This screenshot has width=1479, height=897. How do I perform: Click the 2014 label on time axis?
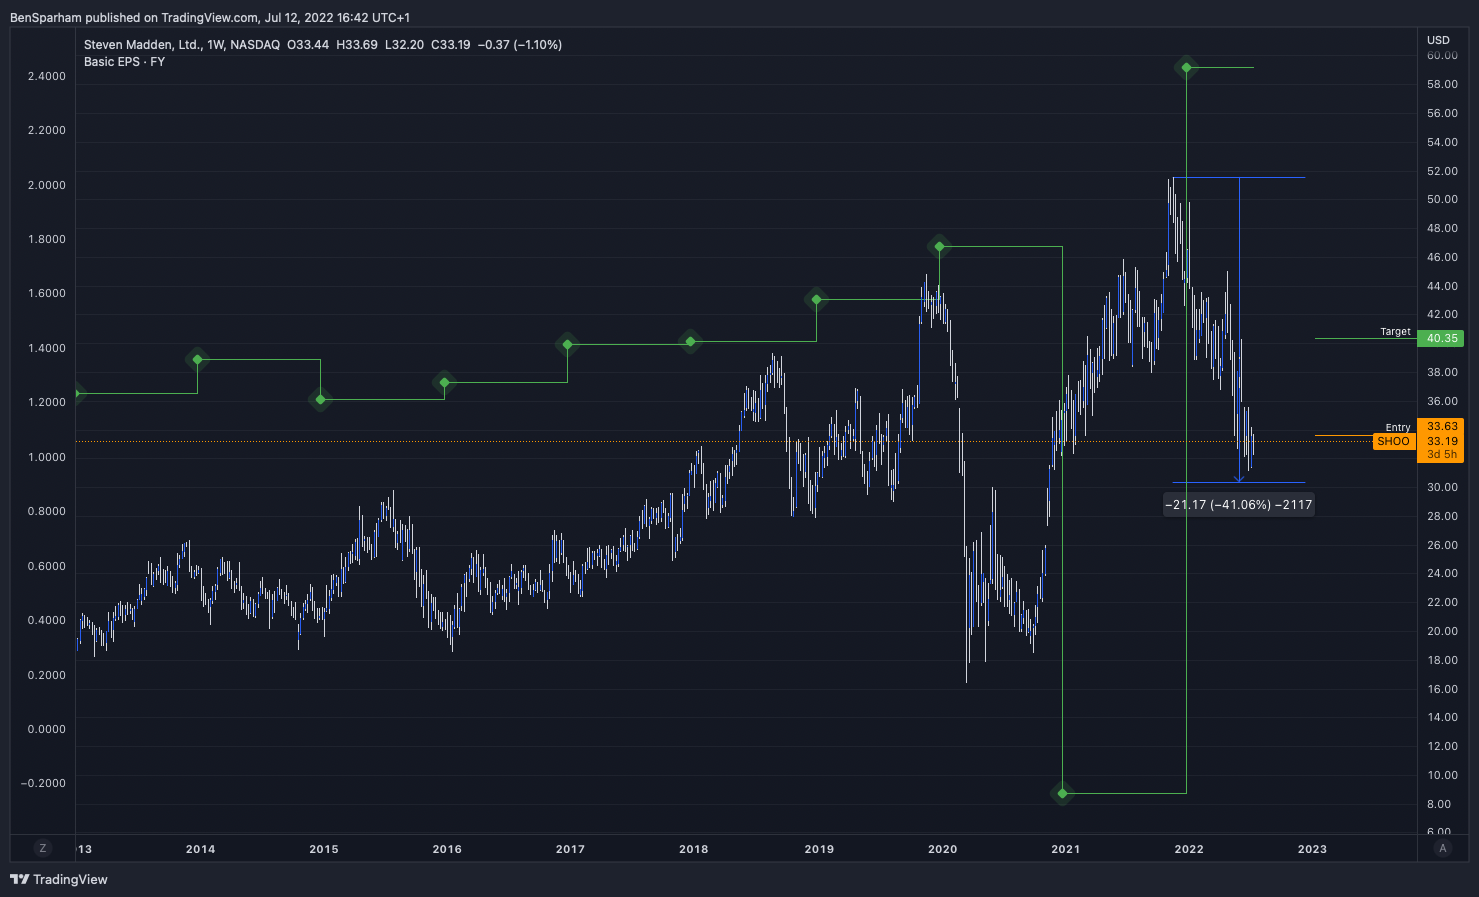click(x=200, y=849)
